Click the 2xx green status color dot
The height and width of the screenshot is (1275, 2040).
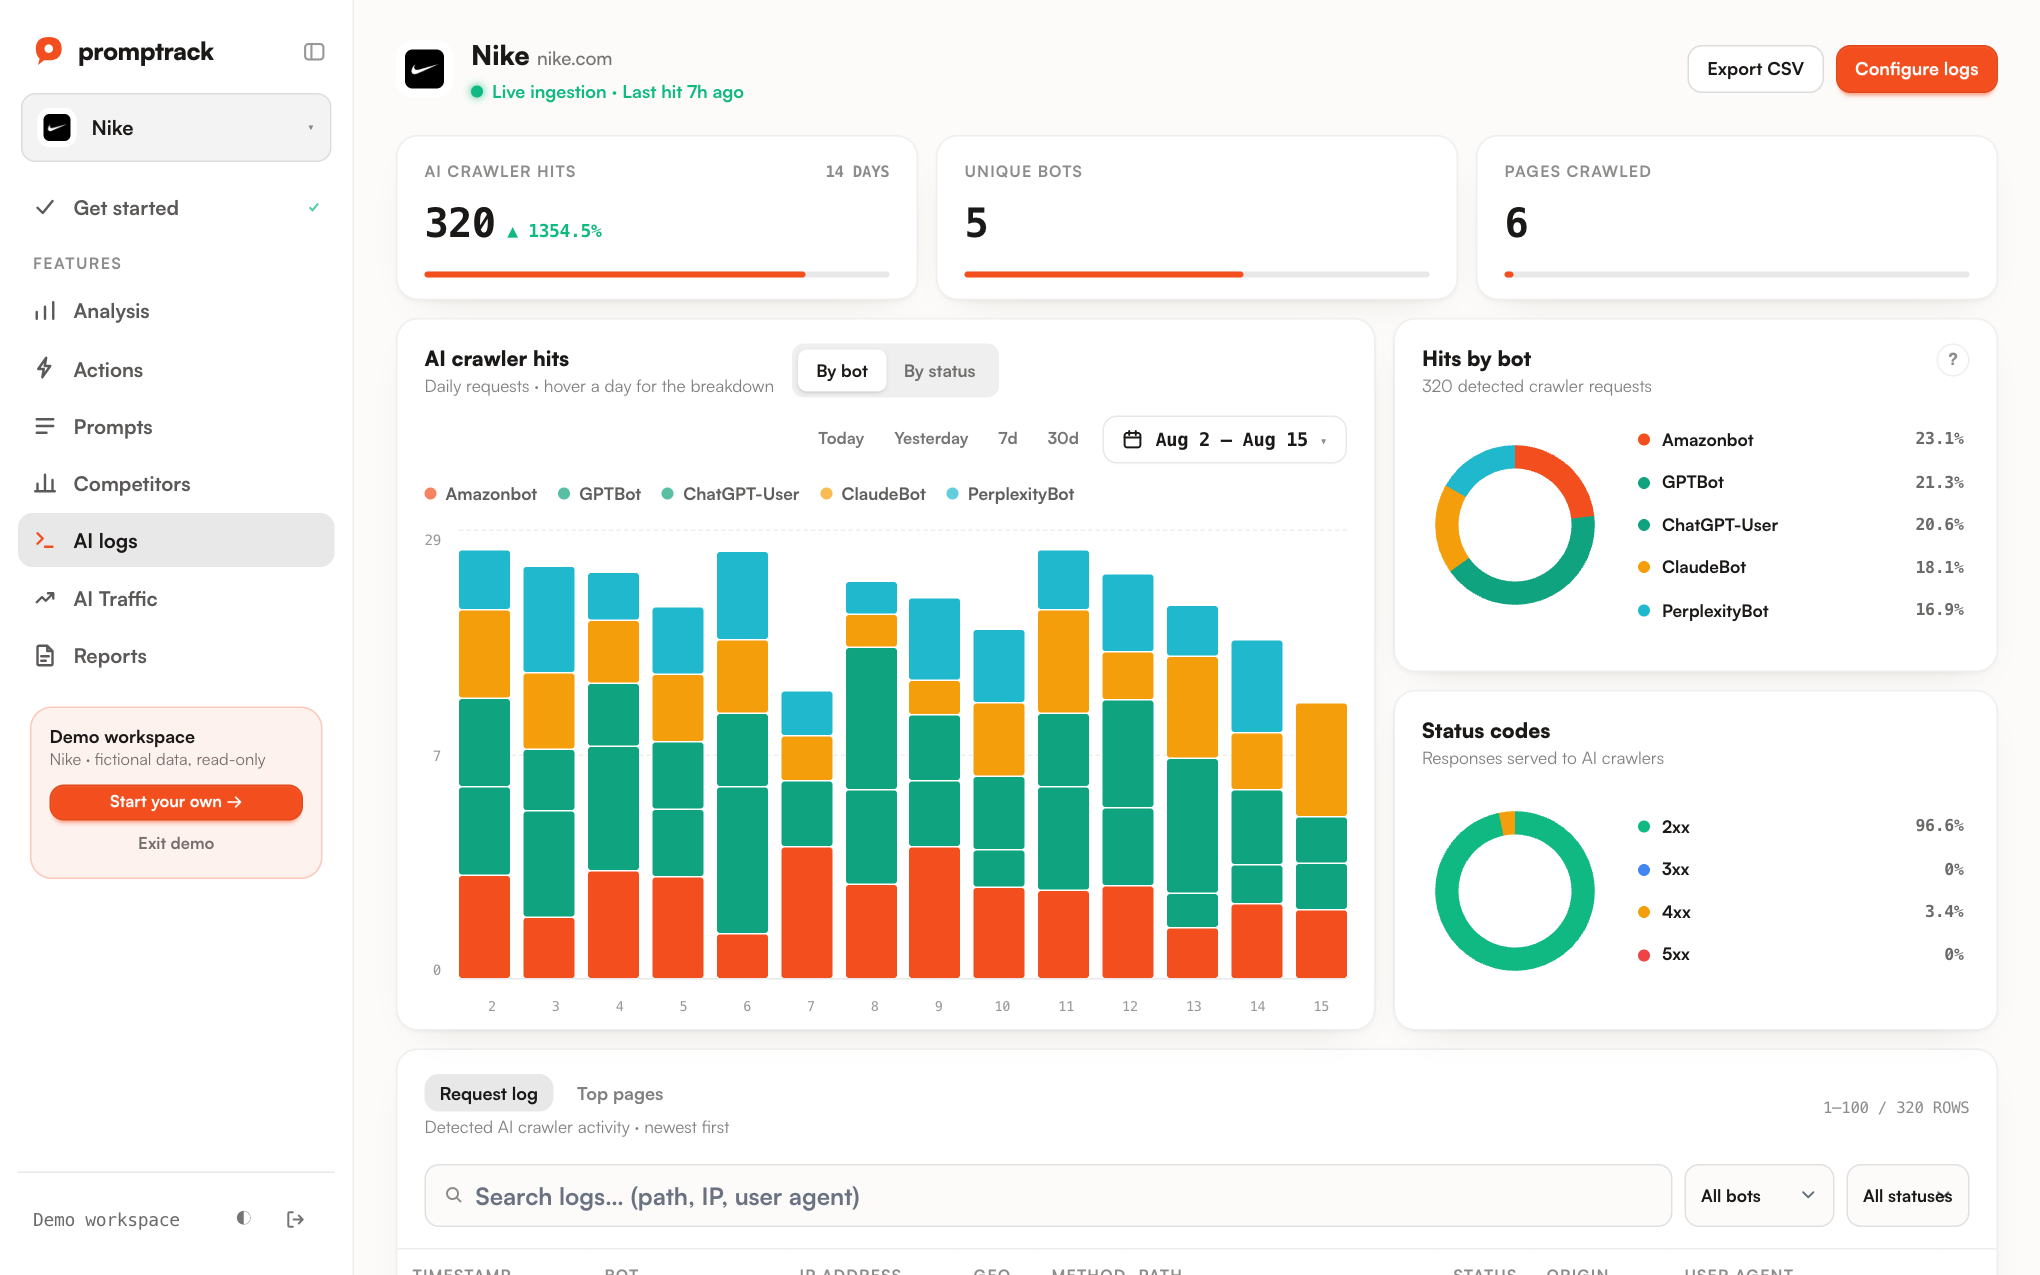click(1643, 827)
